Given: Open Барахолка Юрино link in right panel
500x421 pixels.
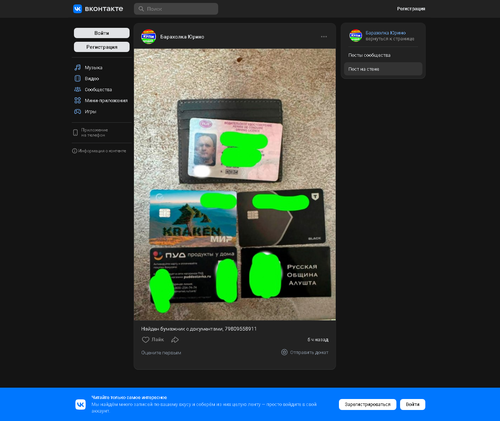Looking at the screenshot, I should (x=386, y=33).
